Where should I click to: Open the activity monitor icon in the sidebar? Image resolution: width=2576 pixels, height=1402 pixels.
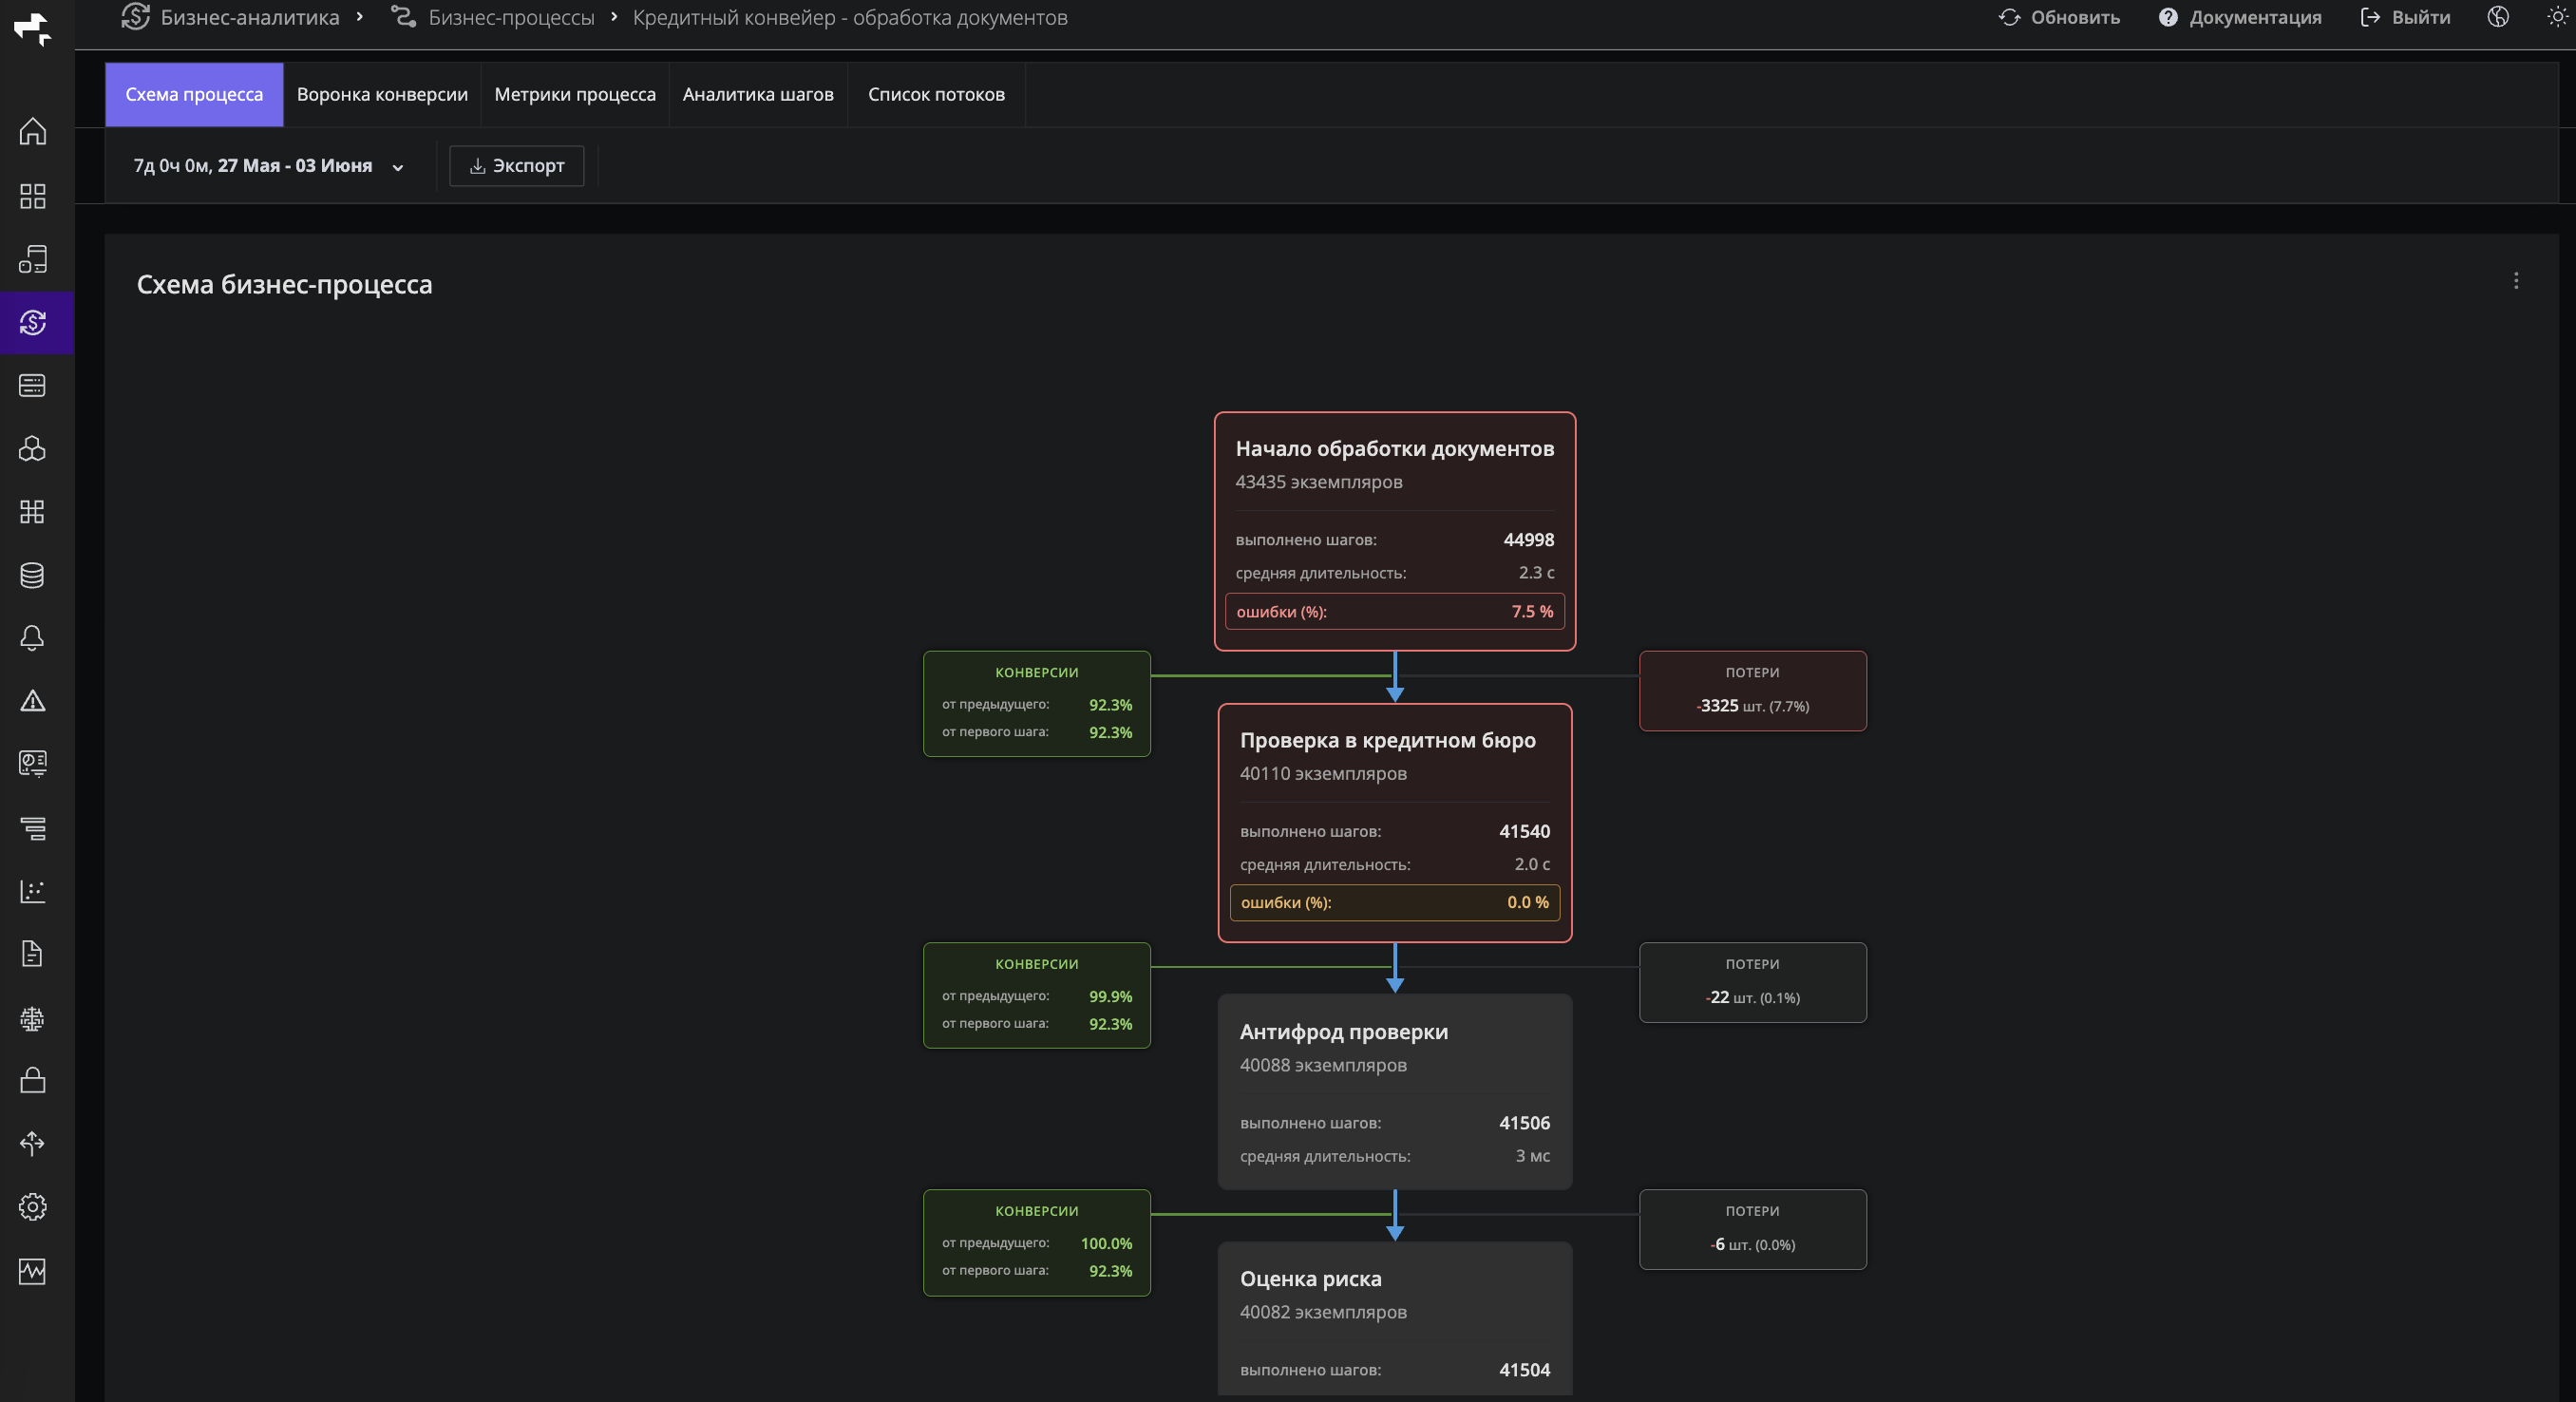(33, 1271)
